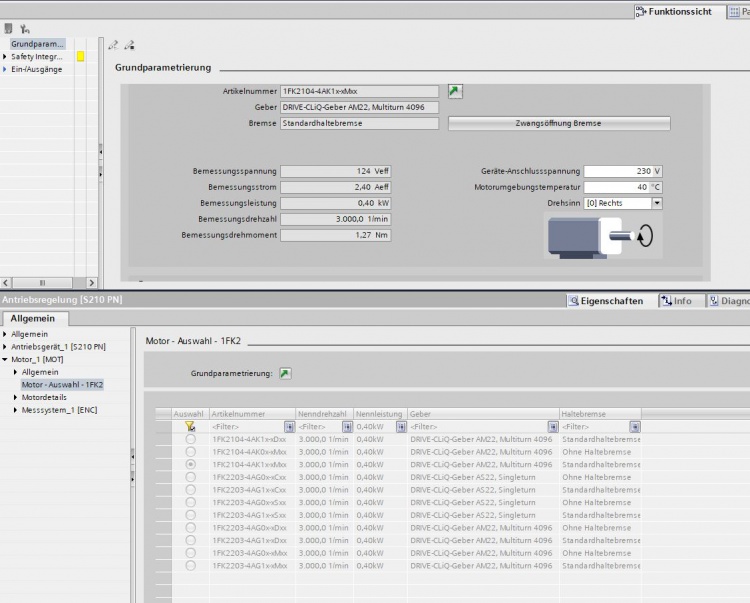Select the radio button for 1FK2203-4AG0x-xCxx
Screen dimensions: 750x603
click(x=190, y=477)
